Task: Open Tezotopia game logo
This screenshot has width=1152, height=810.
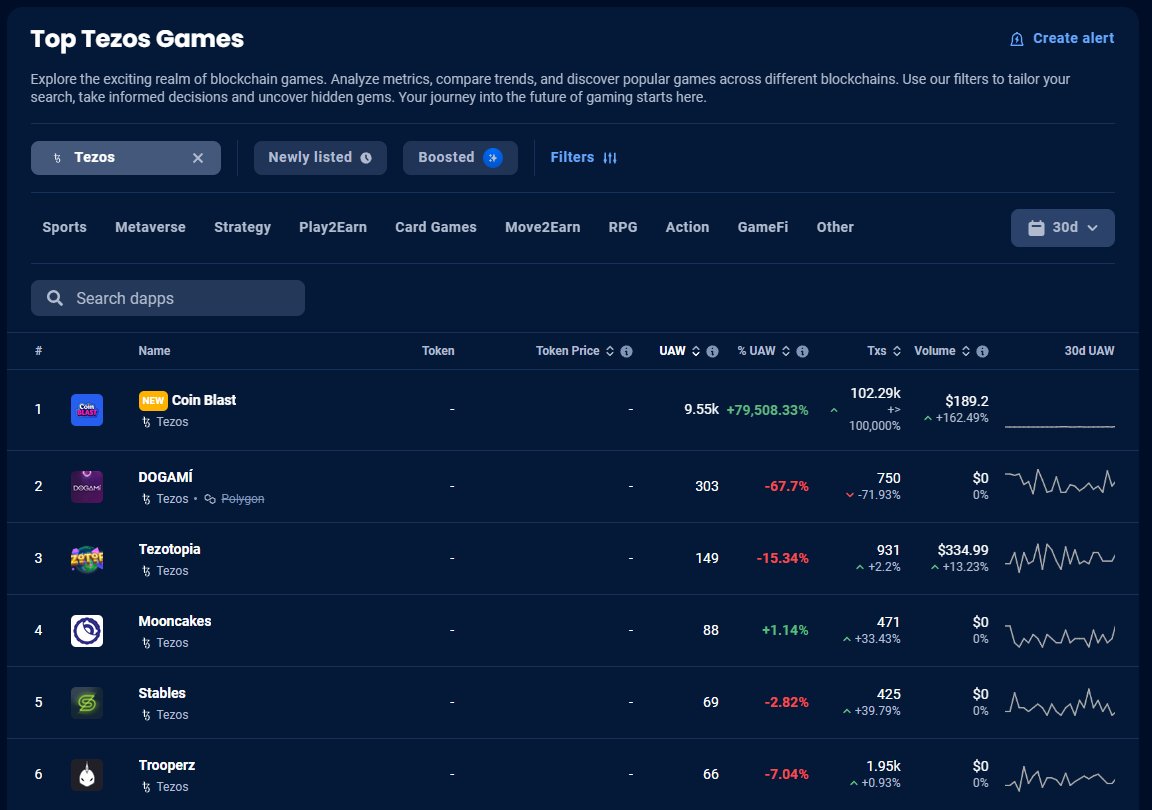Action: tap(87, 559)
